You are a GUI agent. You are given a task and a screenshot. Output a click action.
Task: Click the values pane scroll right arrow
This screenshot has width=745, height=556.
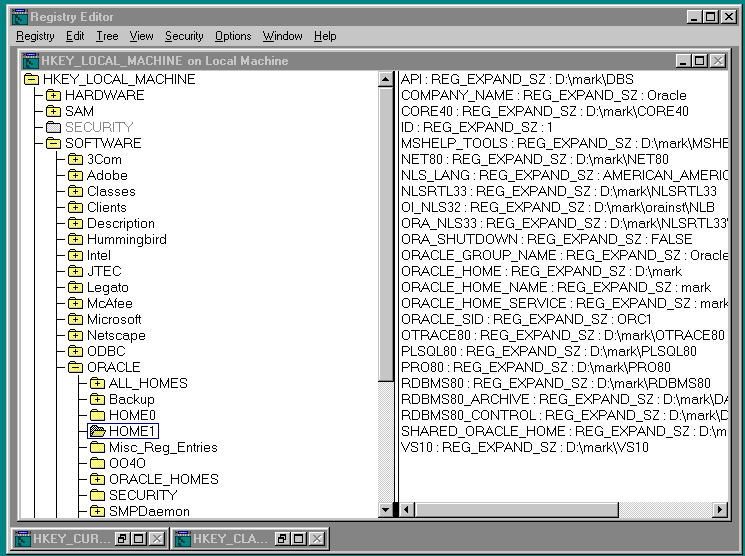[720, 510]
